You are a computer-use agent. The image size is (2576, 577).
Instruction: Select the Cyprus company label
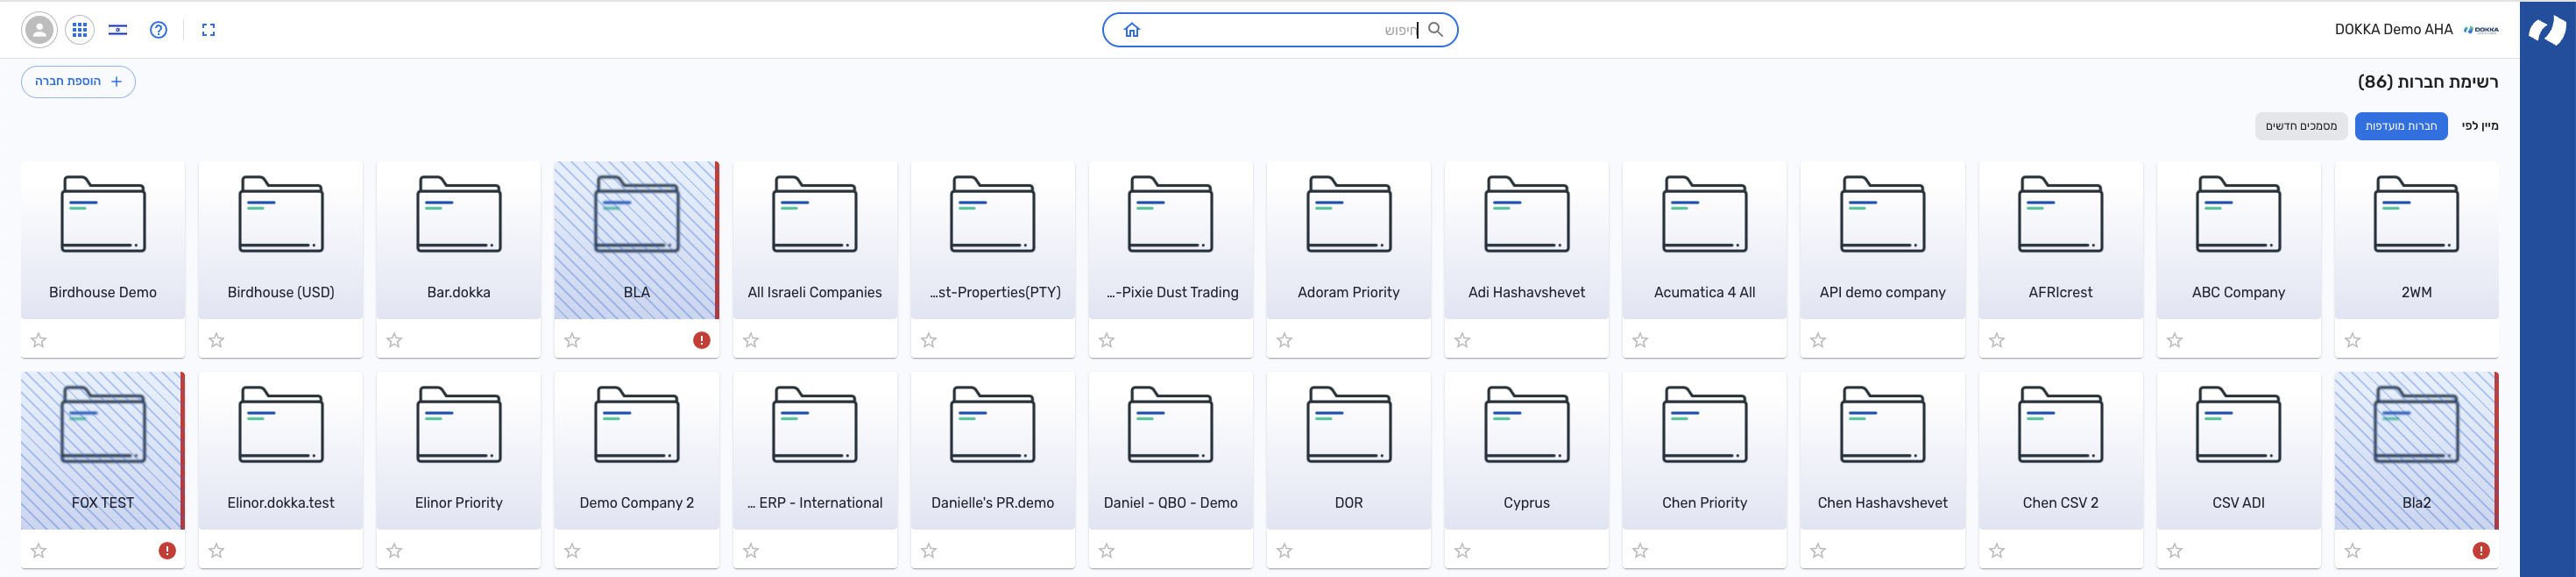(1527, 503)
